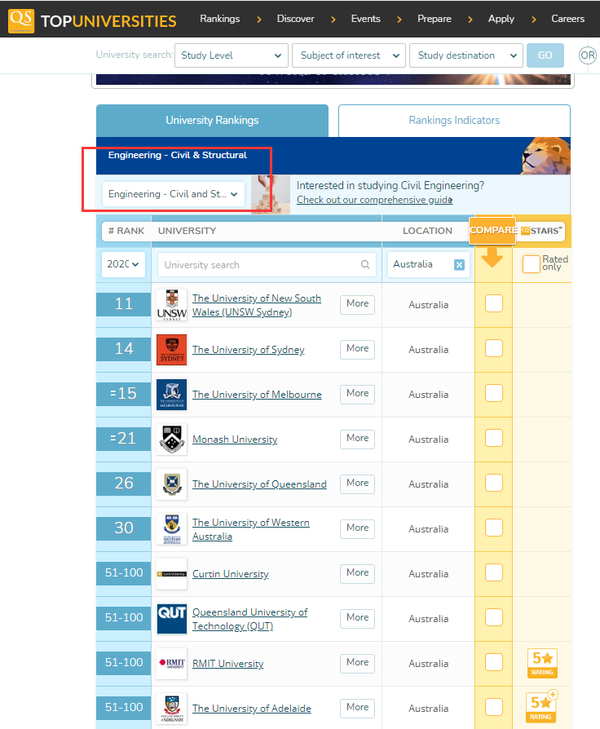Click the LOCATION column header
The image size is (600, 729).
pyautogui.click(x=427, y=231)
